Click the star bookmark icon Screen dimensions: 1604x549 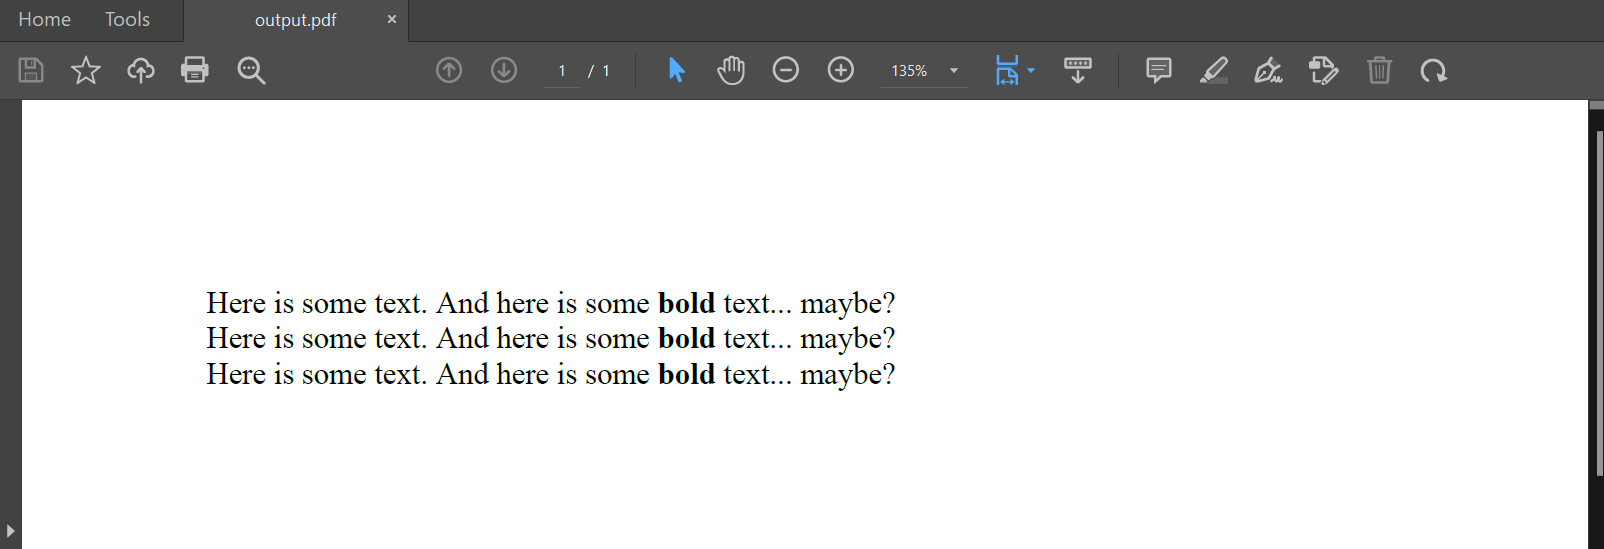pos(86,70)
